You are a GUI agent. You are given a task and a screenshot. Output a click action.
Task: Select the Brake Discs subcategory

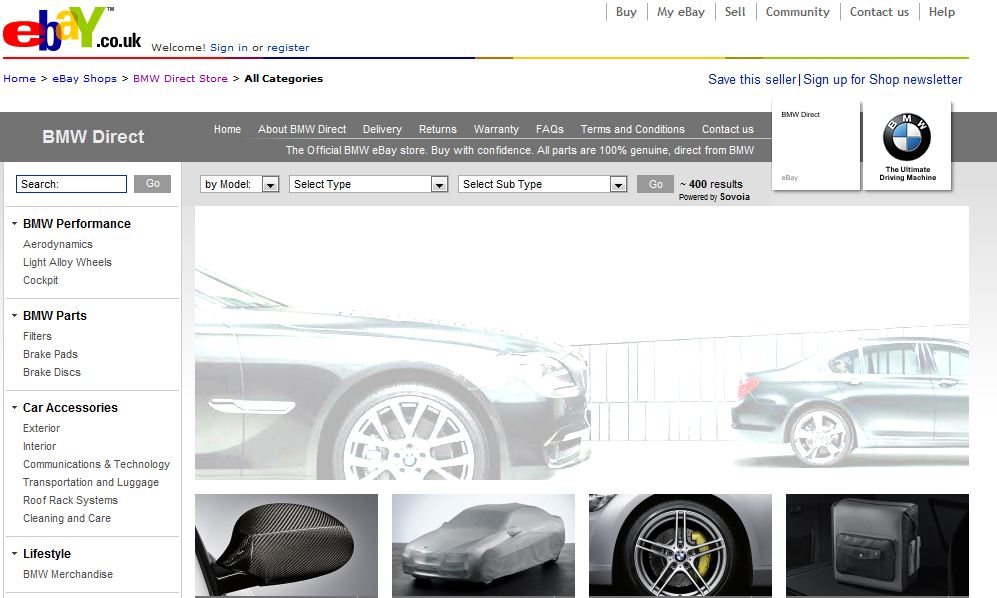(x=52, y=372)
